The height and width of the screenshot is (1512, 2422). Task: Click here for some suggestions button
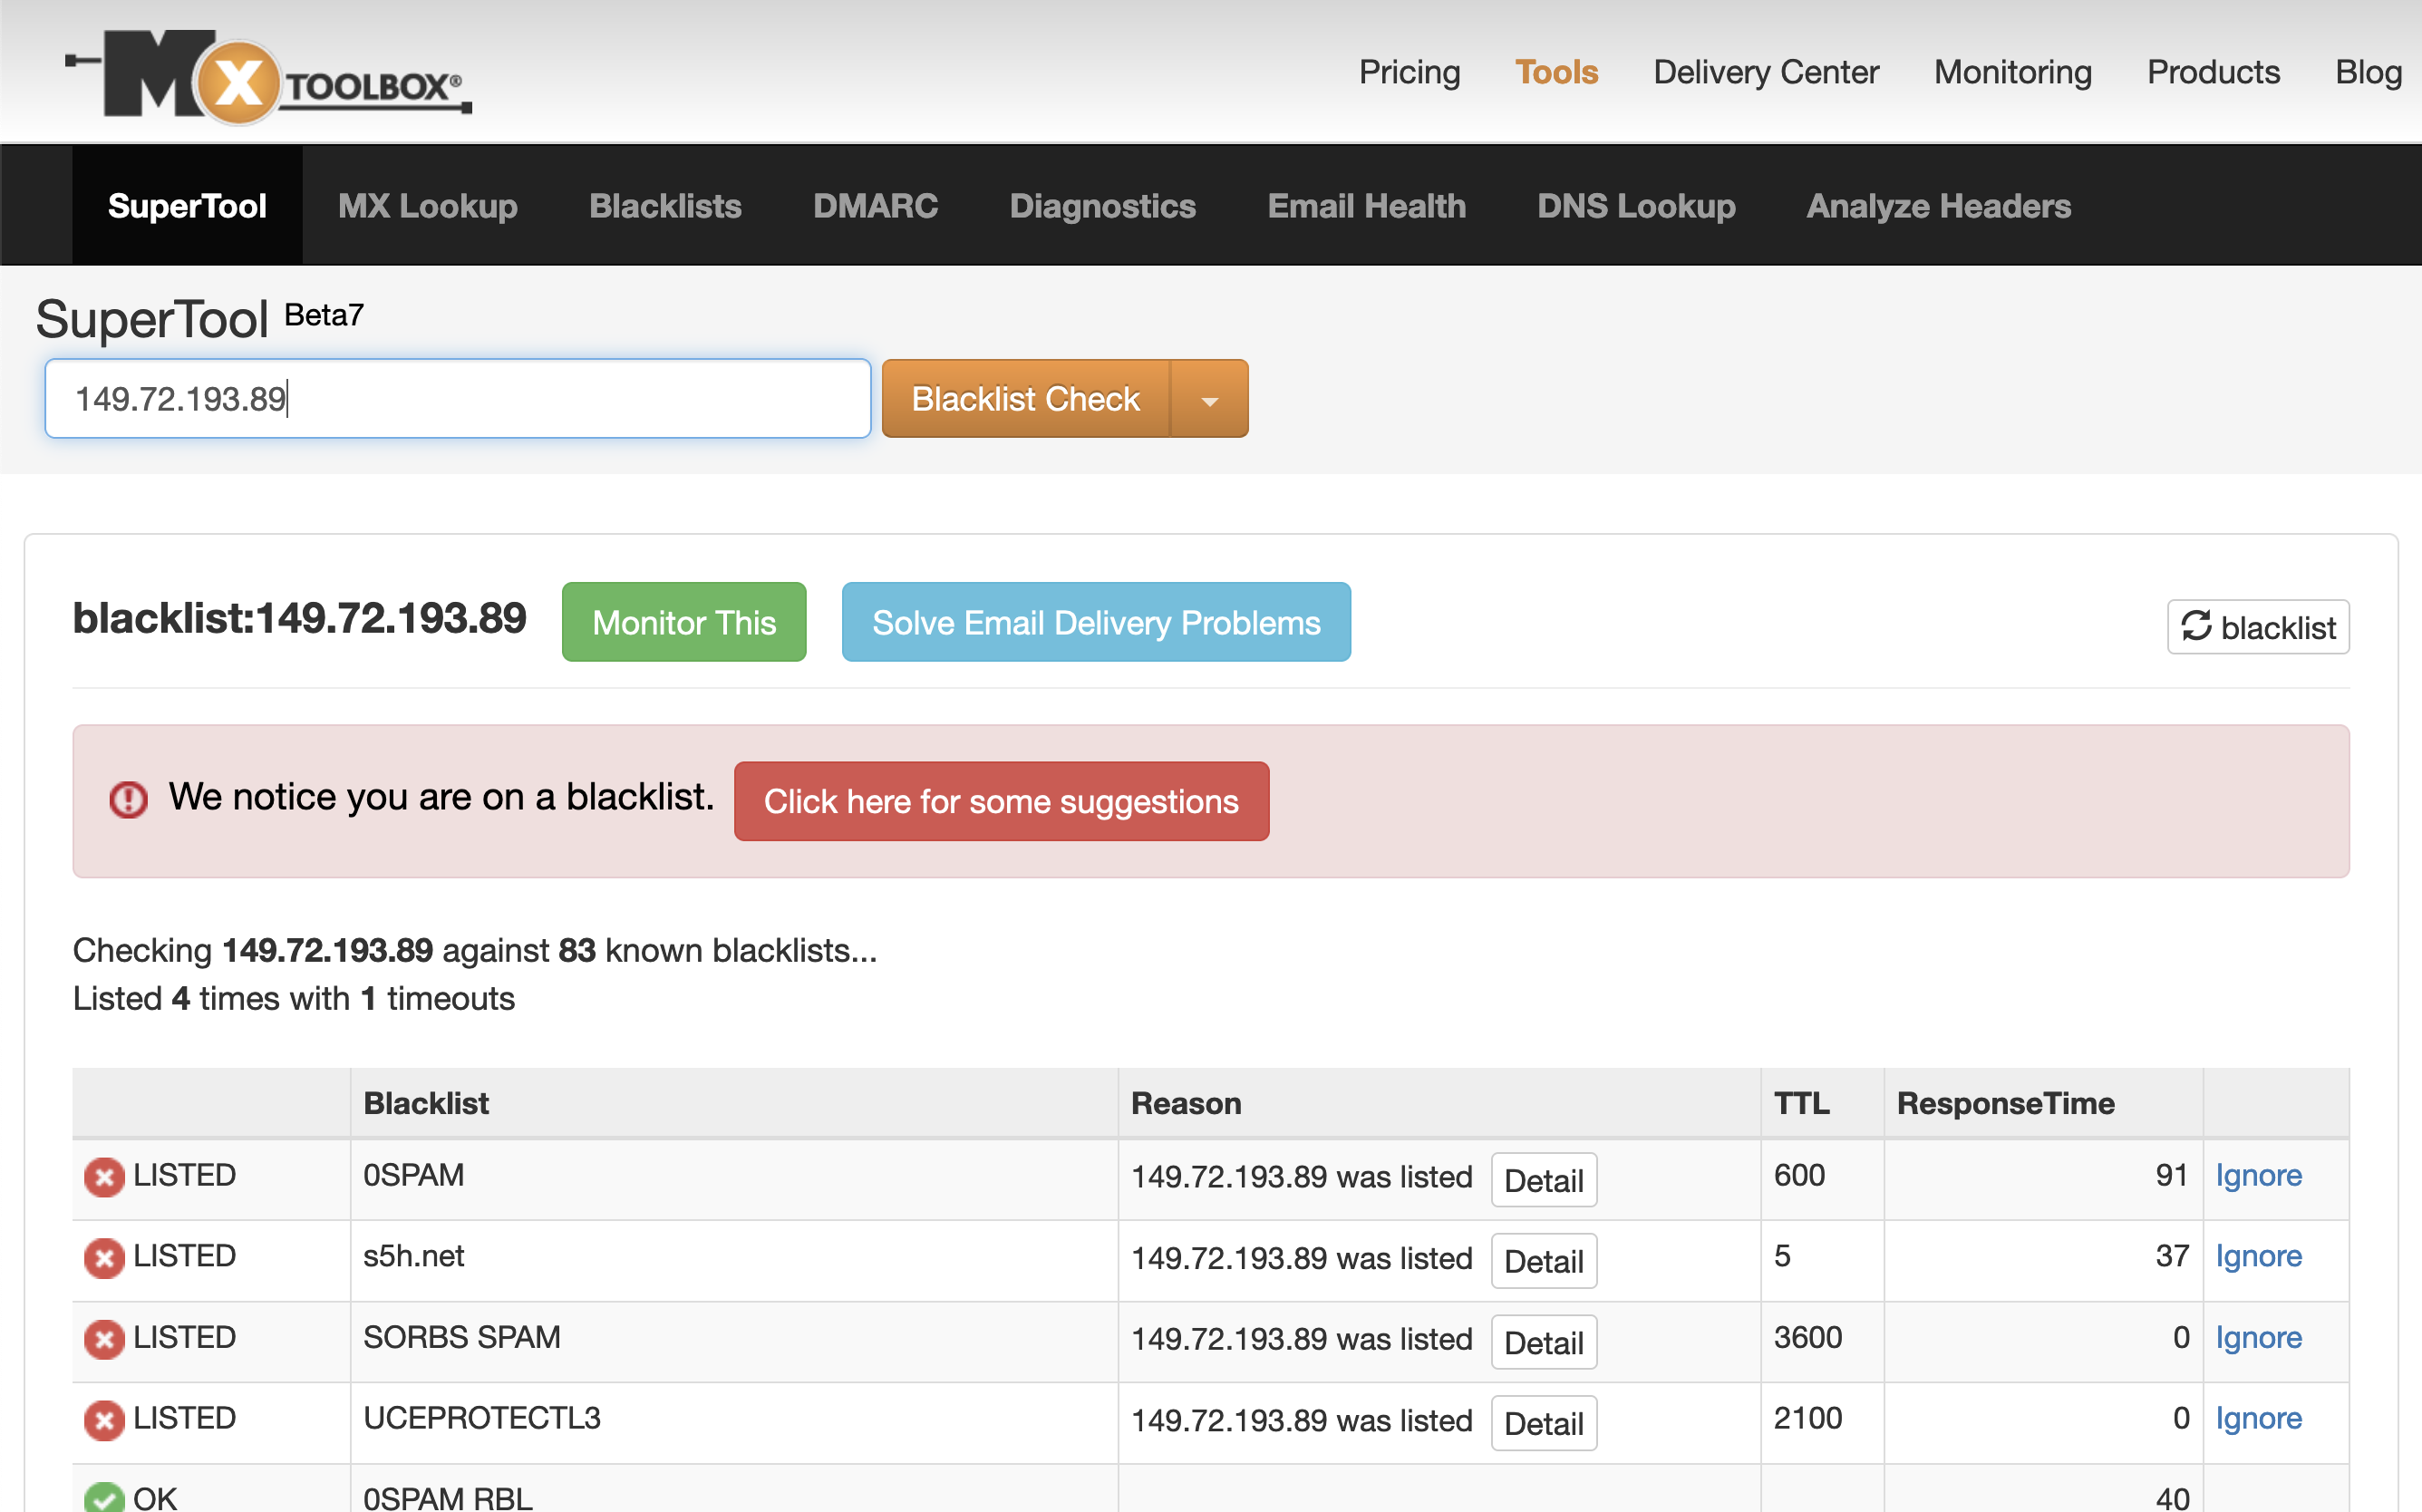pyautogui.click(x=1001, y=801)
